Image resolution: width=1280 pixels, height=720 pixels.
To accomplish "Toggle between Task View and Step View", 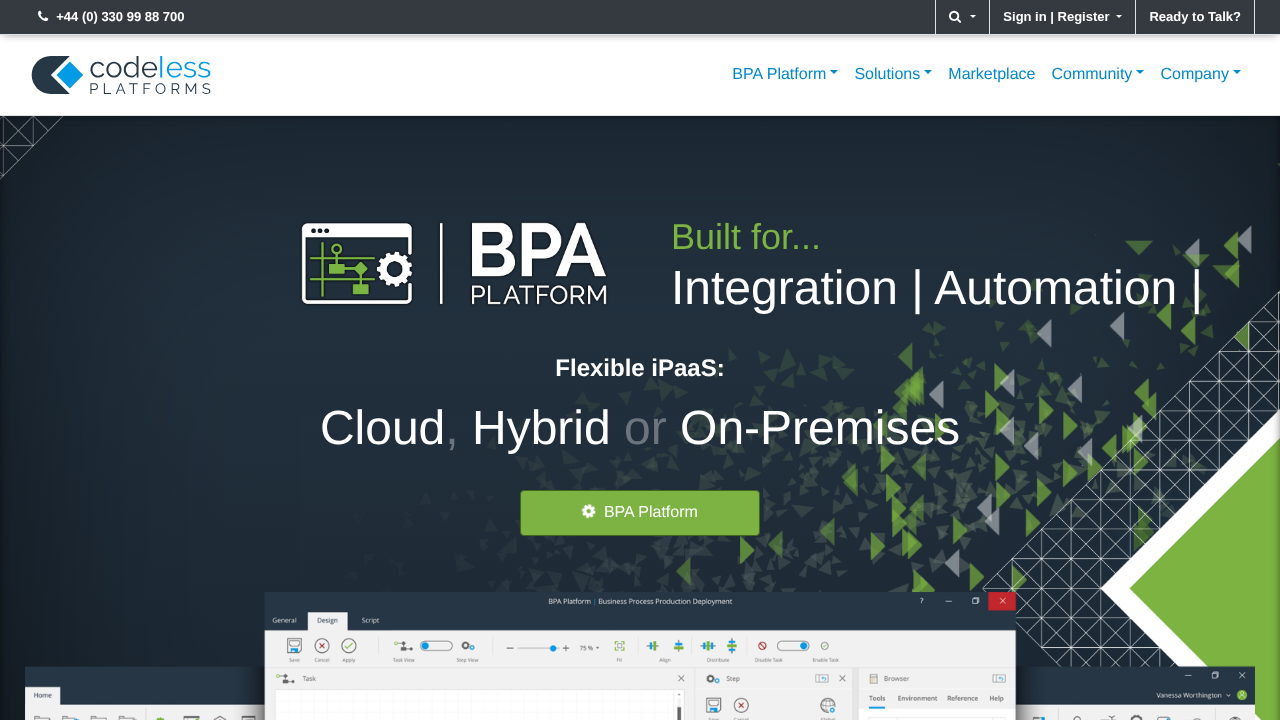I will (436, 646).
